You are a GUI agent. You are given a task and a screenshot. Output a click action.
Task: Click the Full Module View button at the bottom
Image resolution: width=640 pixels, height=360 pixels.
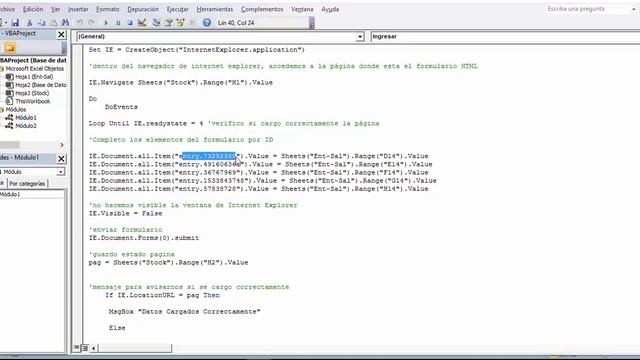(x=85, y=348)
